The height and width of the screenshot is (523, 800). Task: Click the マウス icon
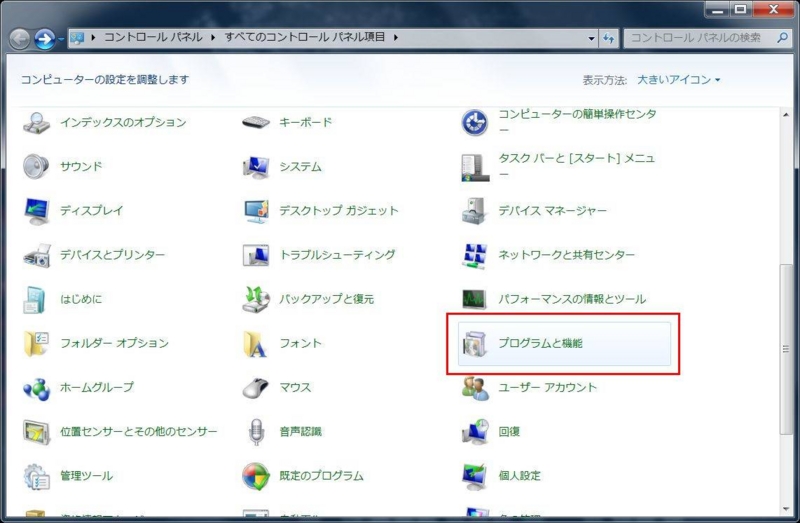pyautogui.click(x=256, y=388)
